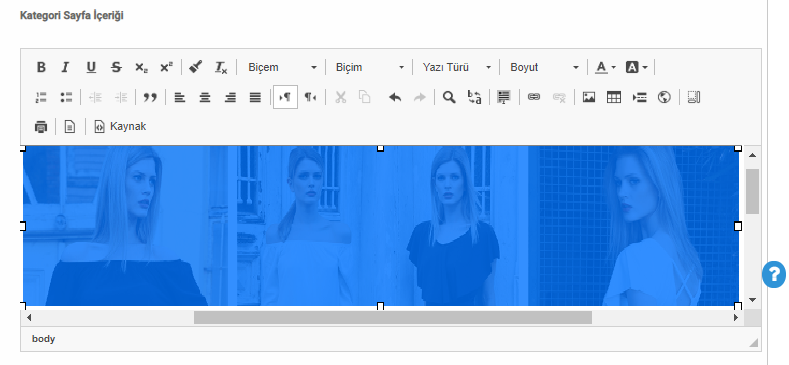Insert a numbered list
Viewport: 789px width, 365px height.
41,97
